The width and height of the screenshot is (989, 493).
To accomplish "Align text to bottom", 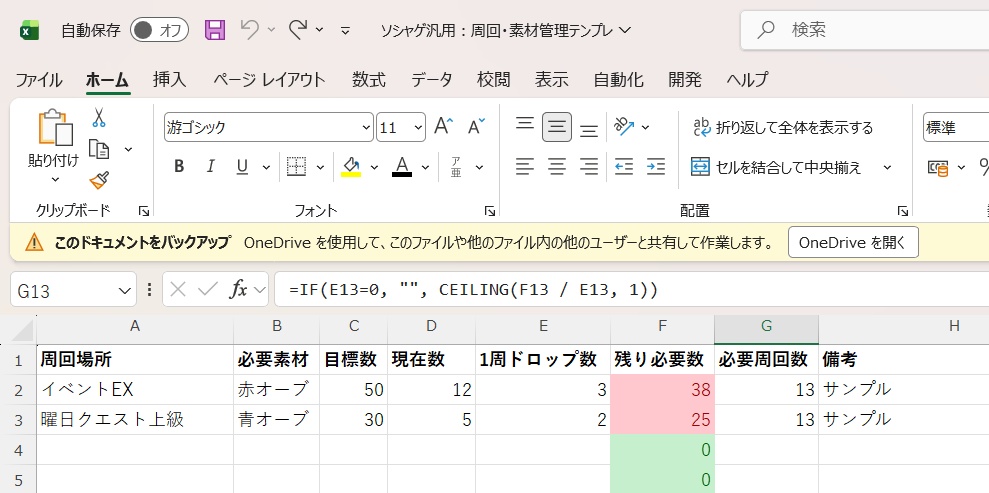I will pyautogui.click(x=589, y=128).
